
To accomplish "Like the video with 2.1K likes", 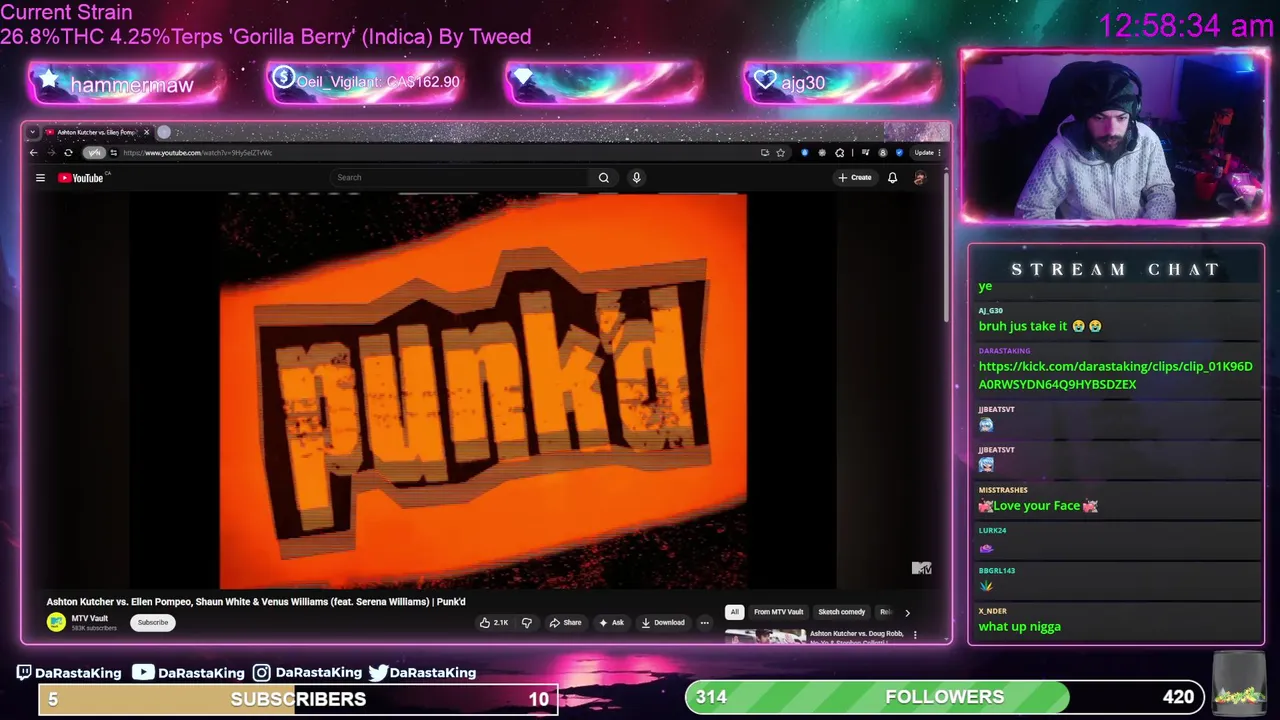I will 494,622.
